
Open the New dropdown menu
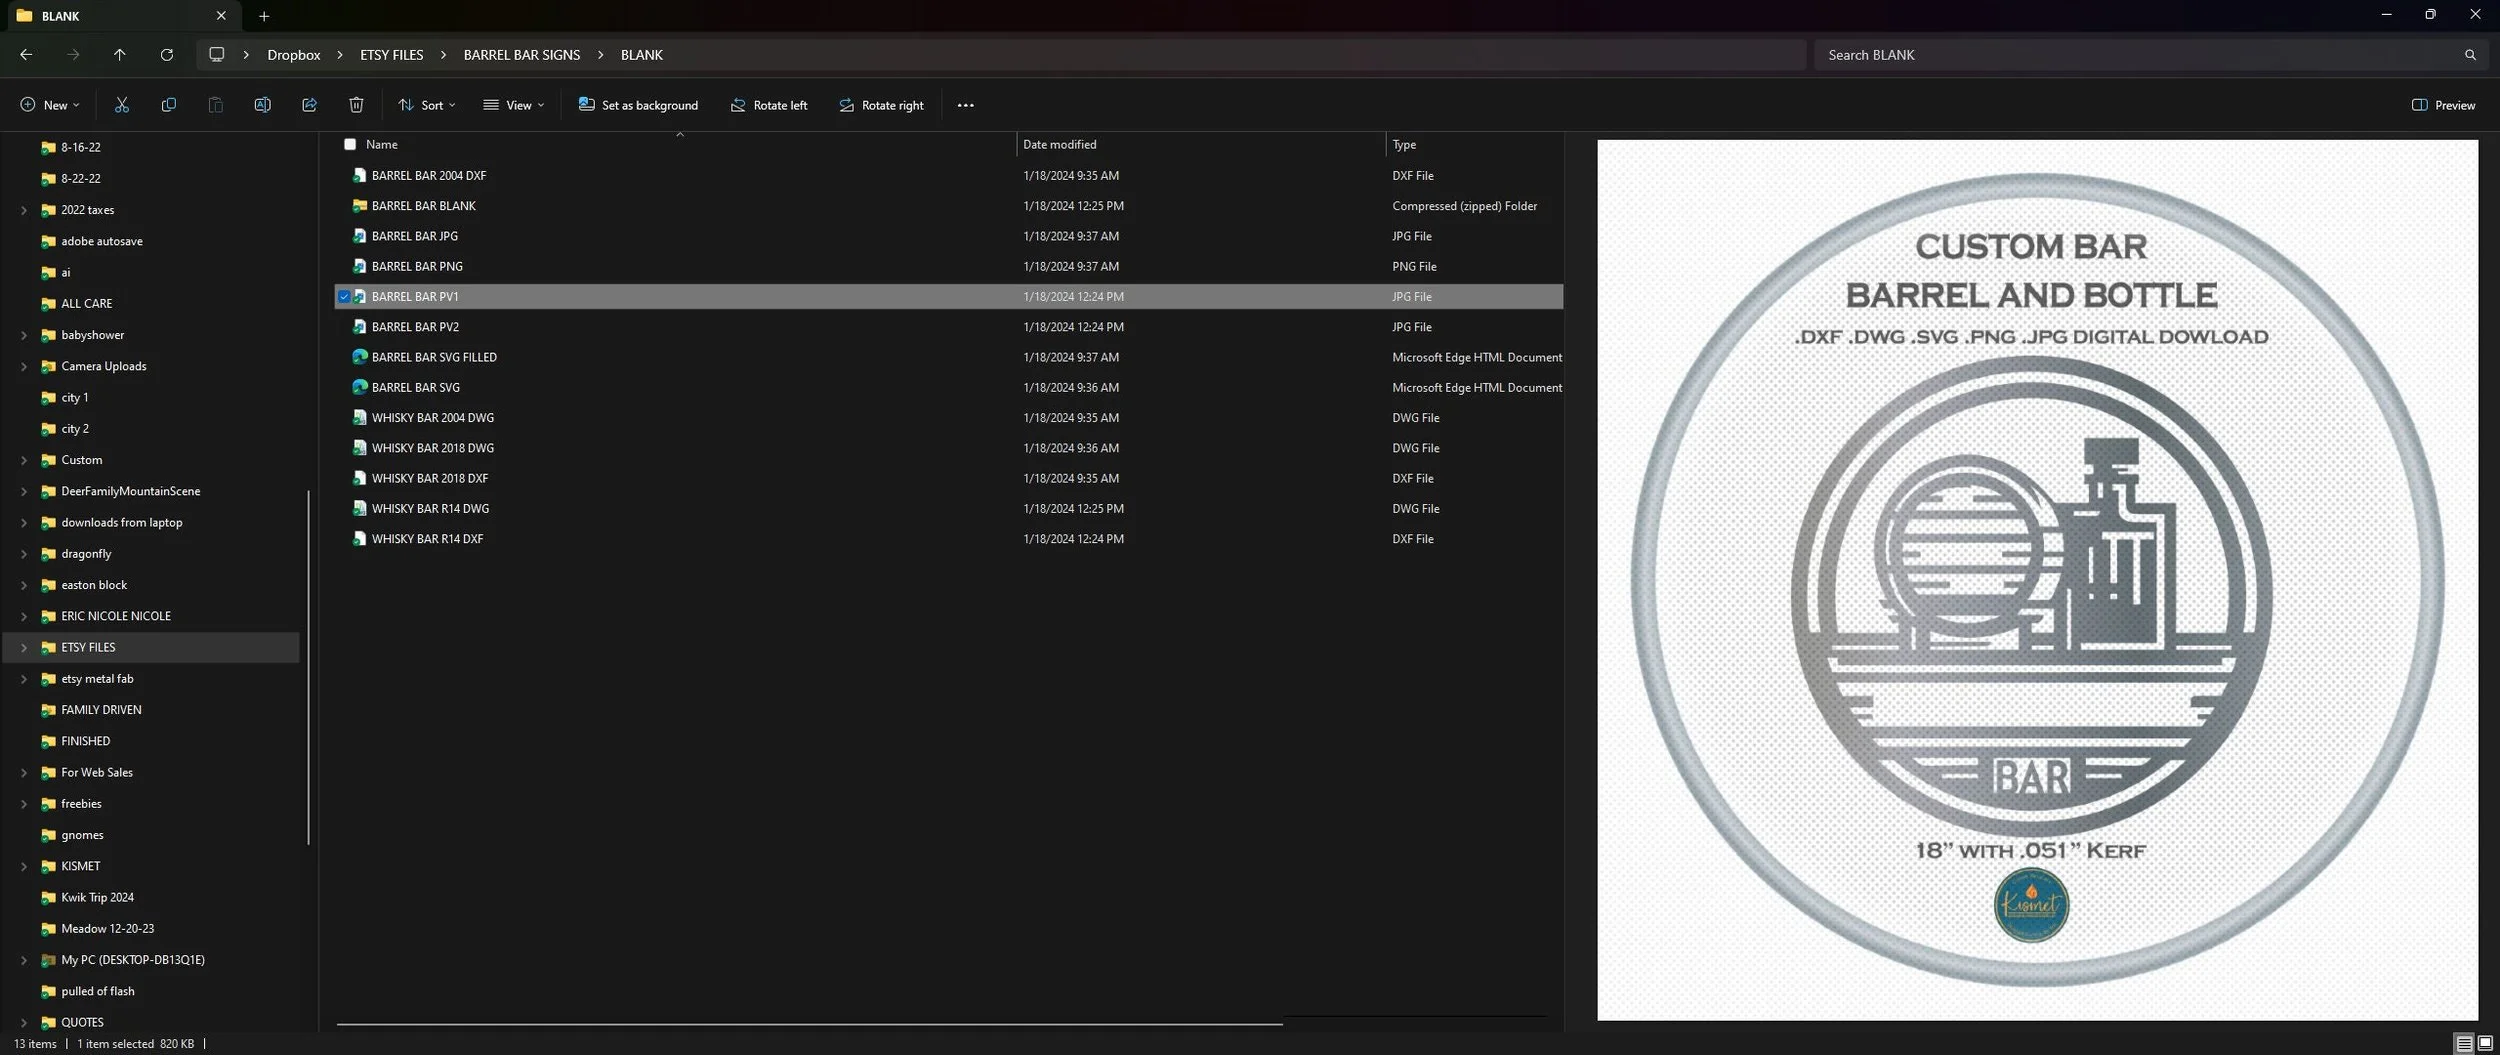click(x=50, y=105)
